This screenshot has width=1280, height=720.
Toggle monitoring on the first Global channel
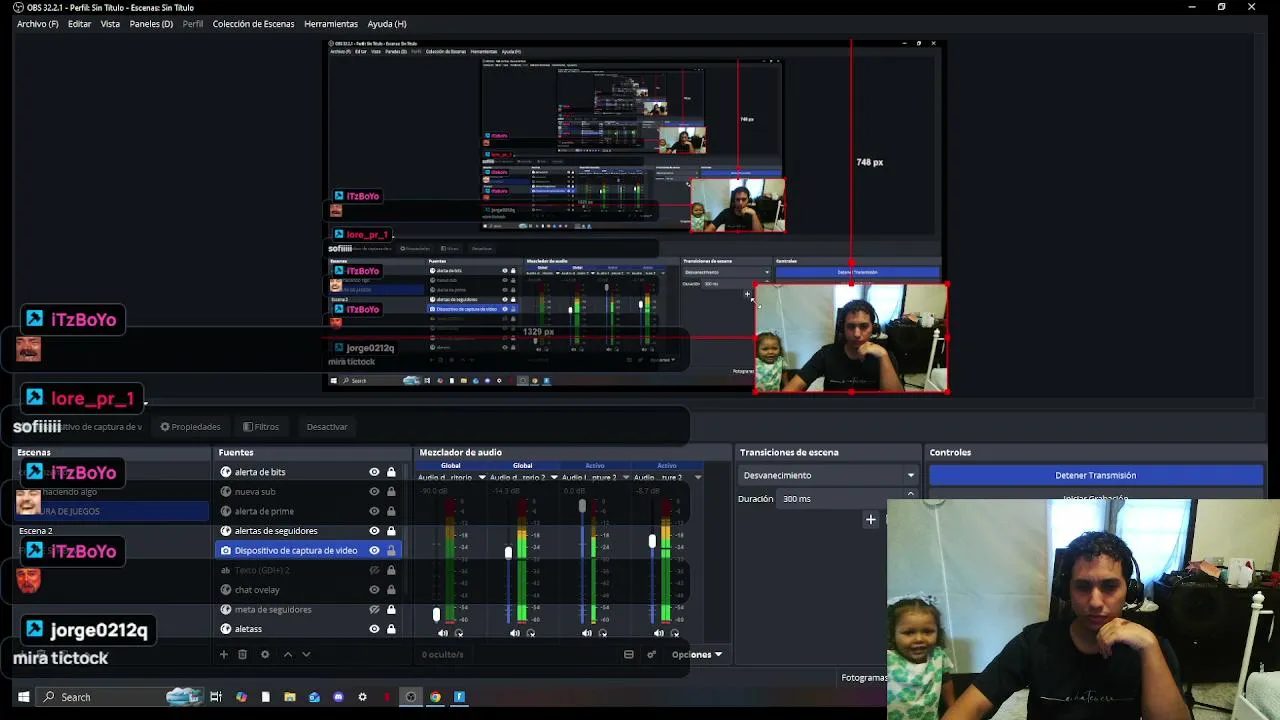(459, 633)
